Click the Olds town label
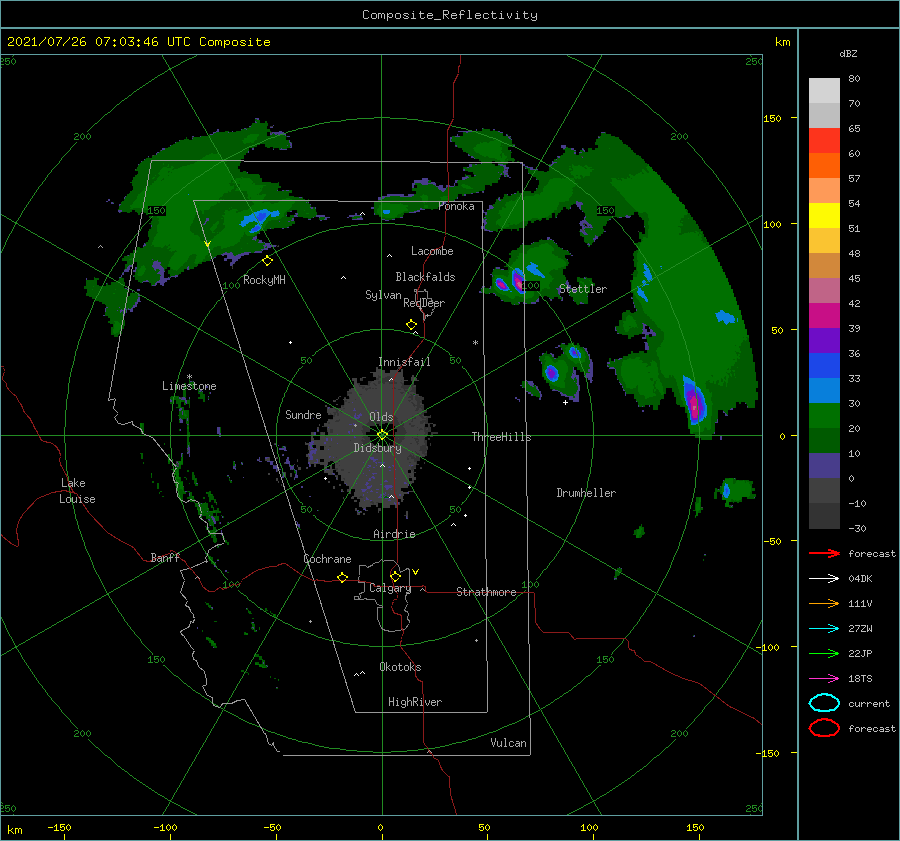Viewport: 900px width, 841px height. (x=381, y=417)
